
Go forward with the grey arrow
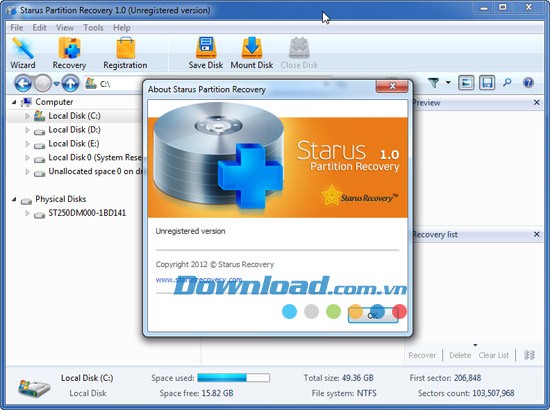[x=43, y=83]
